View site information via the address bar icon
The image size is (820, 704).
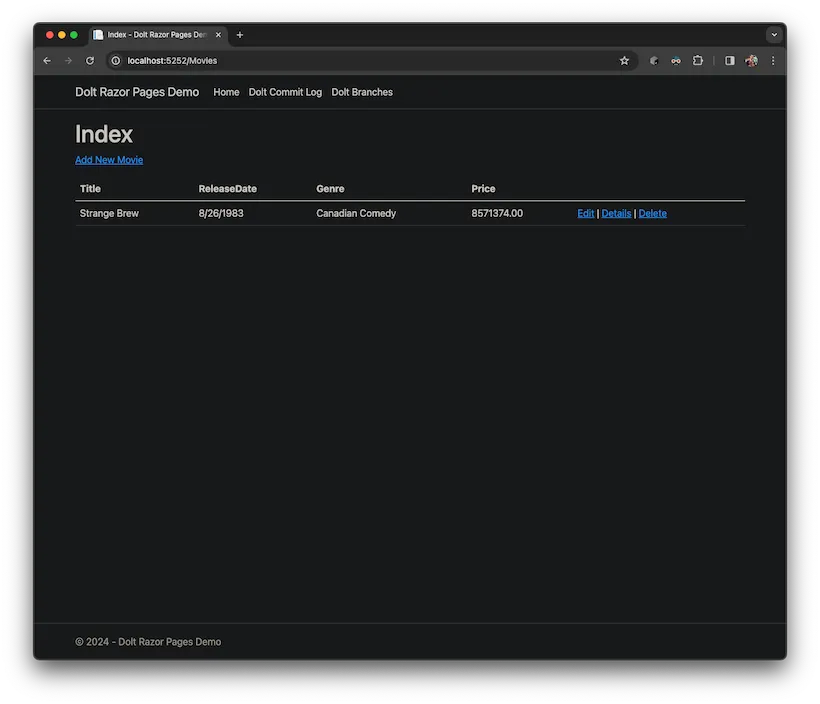click(114, 60)
